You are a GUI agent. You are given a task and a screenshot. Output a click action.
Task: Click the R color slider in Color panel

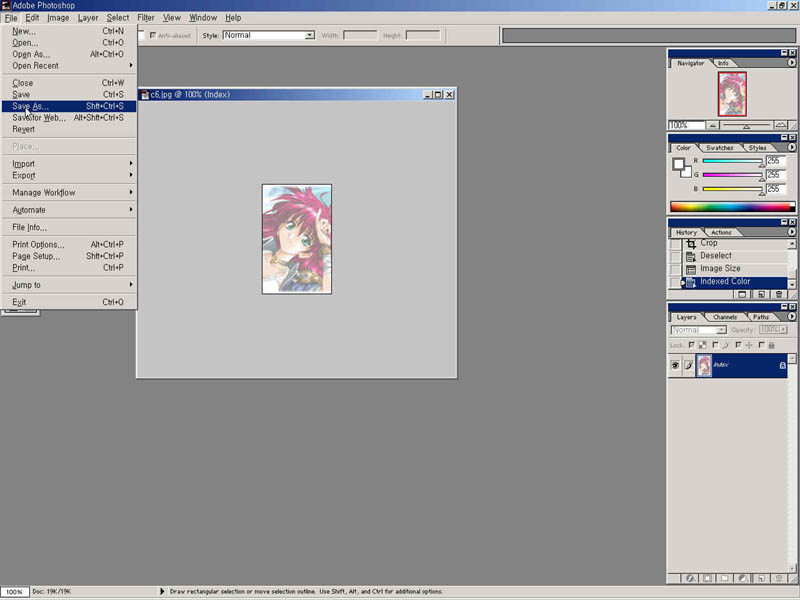733,161
